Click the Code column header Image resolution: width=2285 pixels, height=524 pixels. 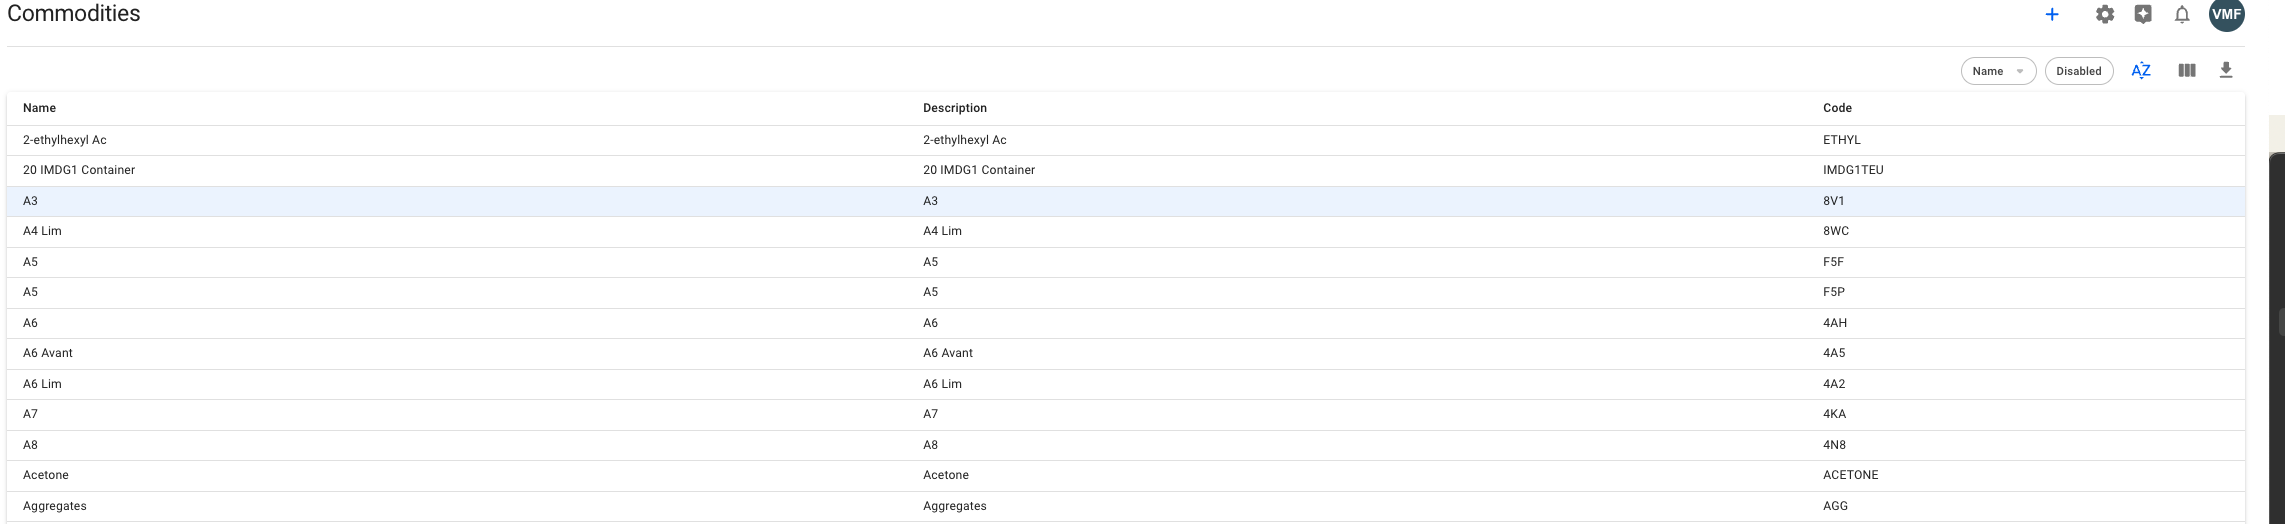tap(1837, 108)
